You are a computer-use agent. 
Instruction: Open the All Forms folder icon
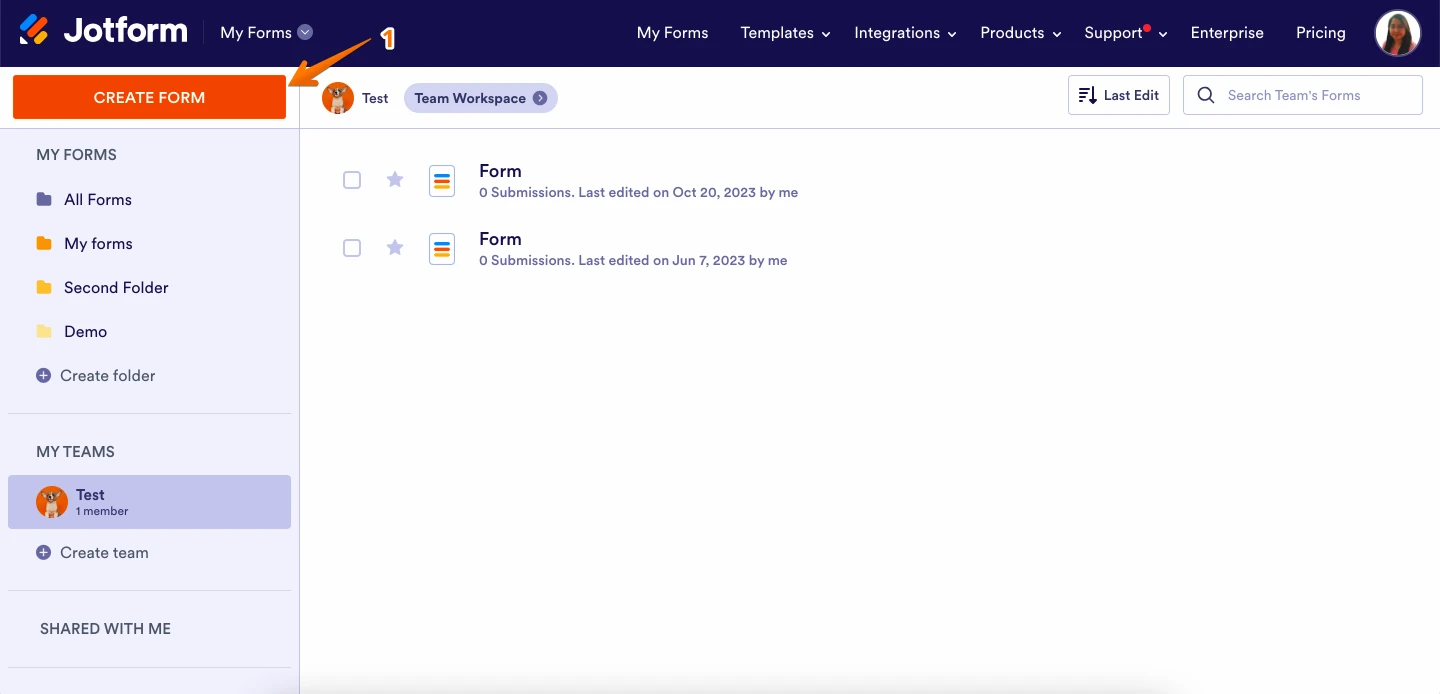pos(44,199)
